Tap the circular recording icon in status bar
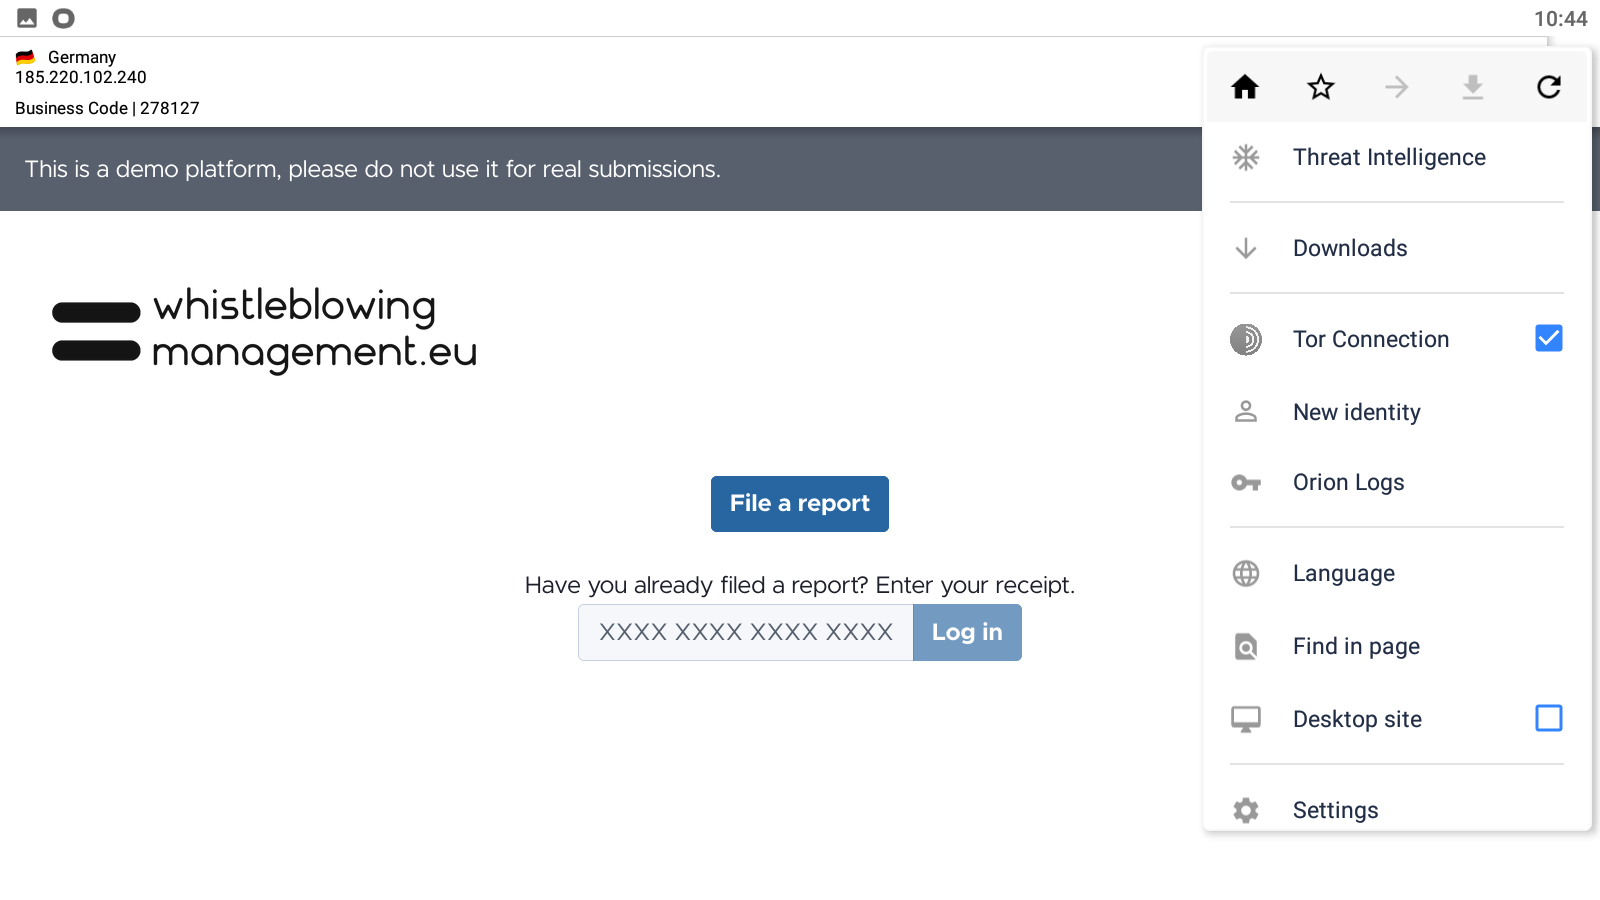This screenshot has width=1600, height=900. click(63, 18)
